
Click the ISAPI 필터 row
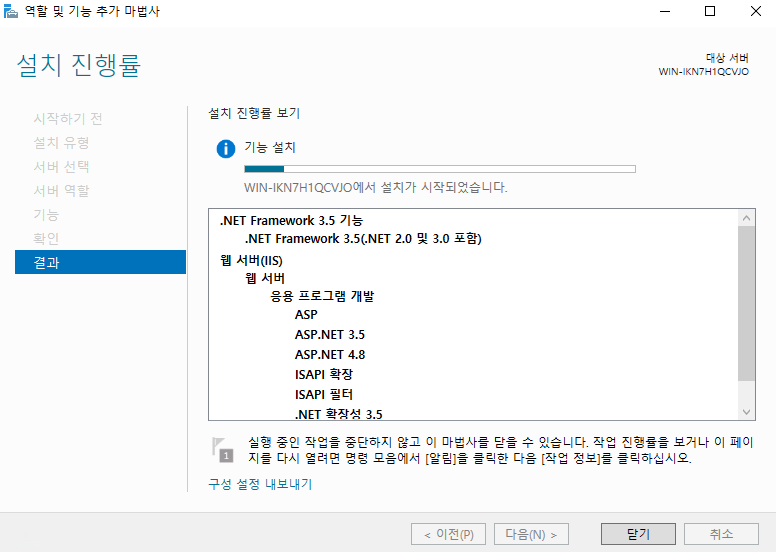pos(324,395)
